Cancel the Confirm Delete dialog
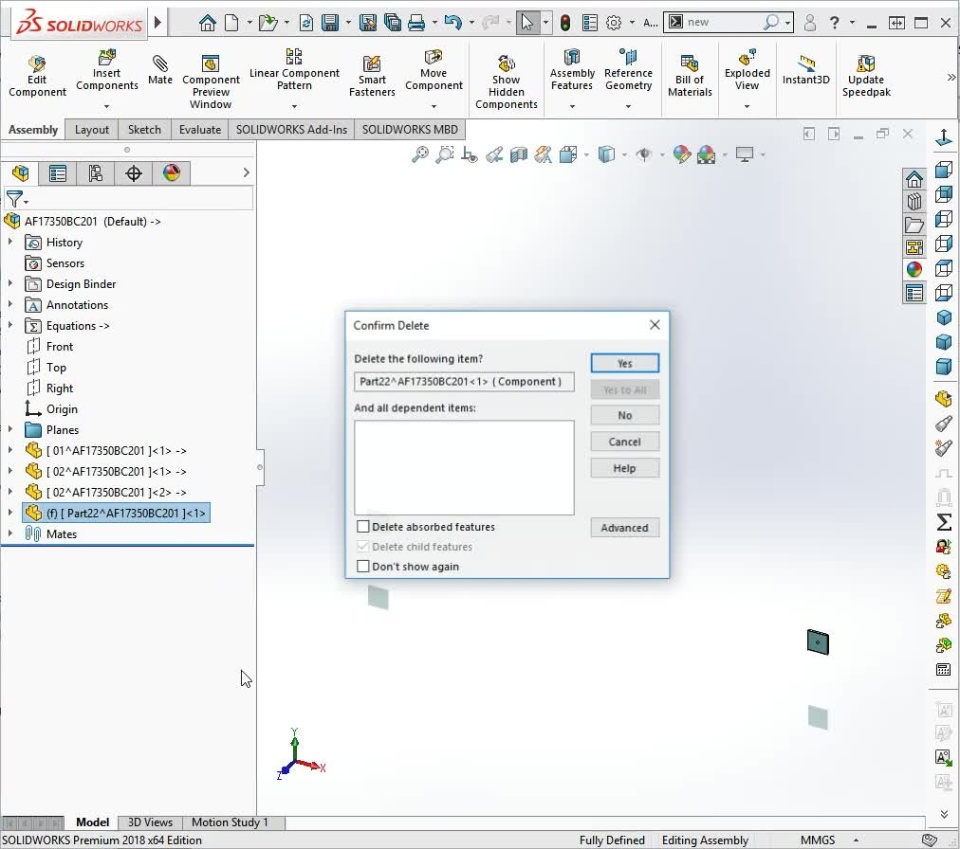 pos(624,441)
